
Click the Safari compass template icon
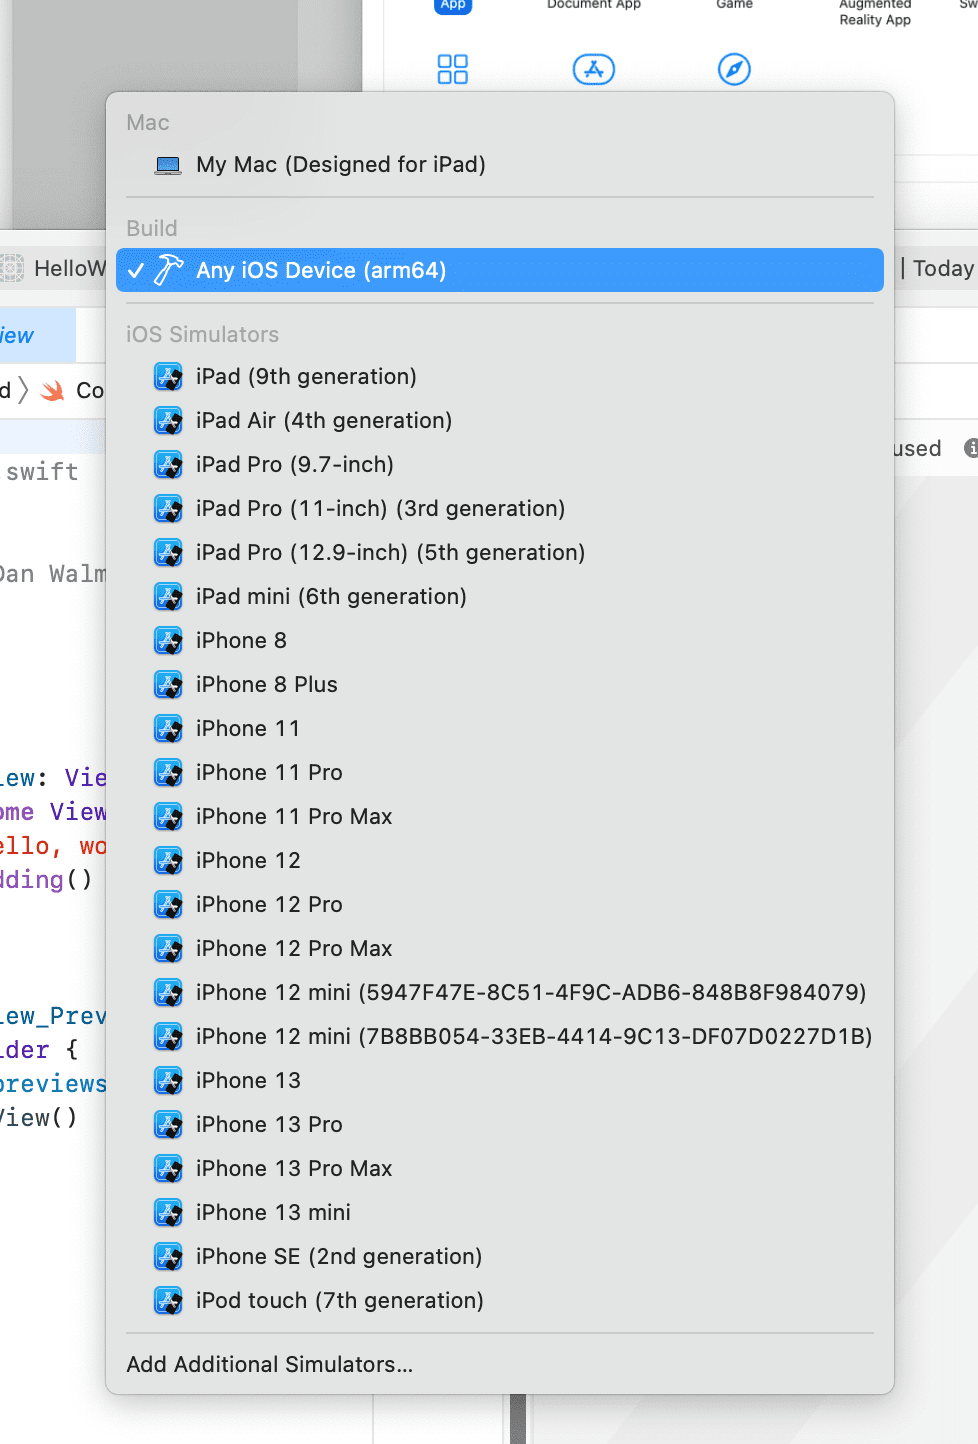734,69
